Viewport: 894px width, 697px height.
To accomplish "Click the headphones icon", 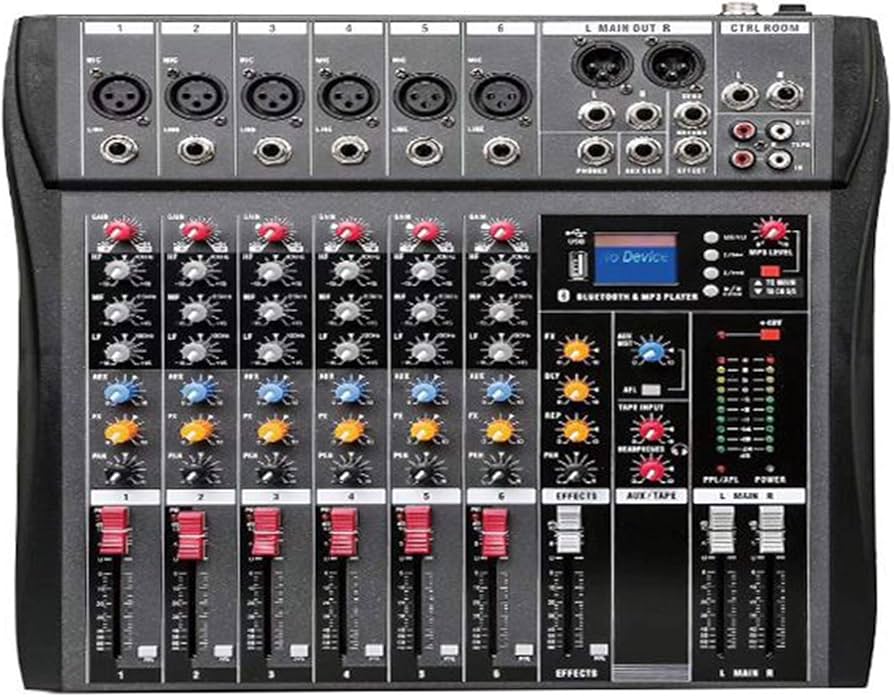I will 678,450.
